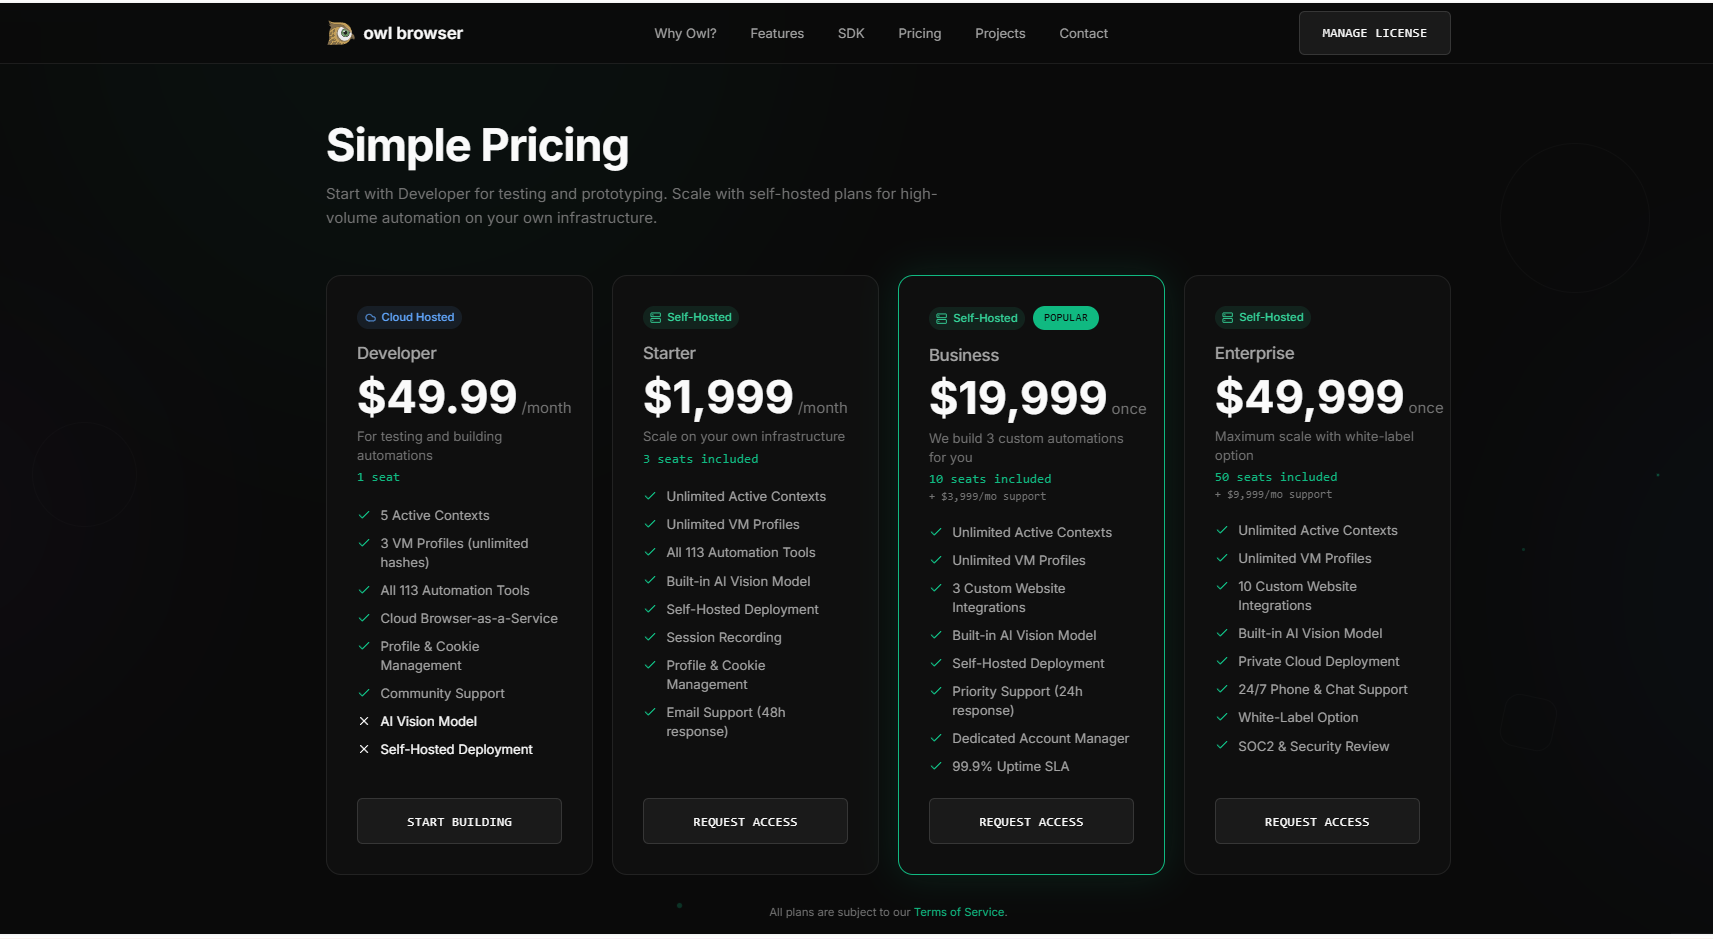This screenshot has width=1713, height=939.
Task: Click the green POPULAR badge
Action: pos(1065,318)
